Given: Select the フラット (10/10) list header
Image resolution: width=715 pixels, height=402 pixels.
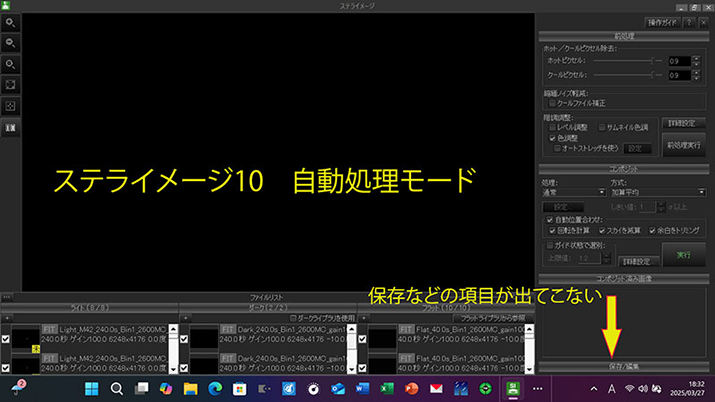Looking at the screenshot, I should 446,308.
